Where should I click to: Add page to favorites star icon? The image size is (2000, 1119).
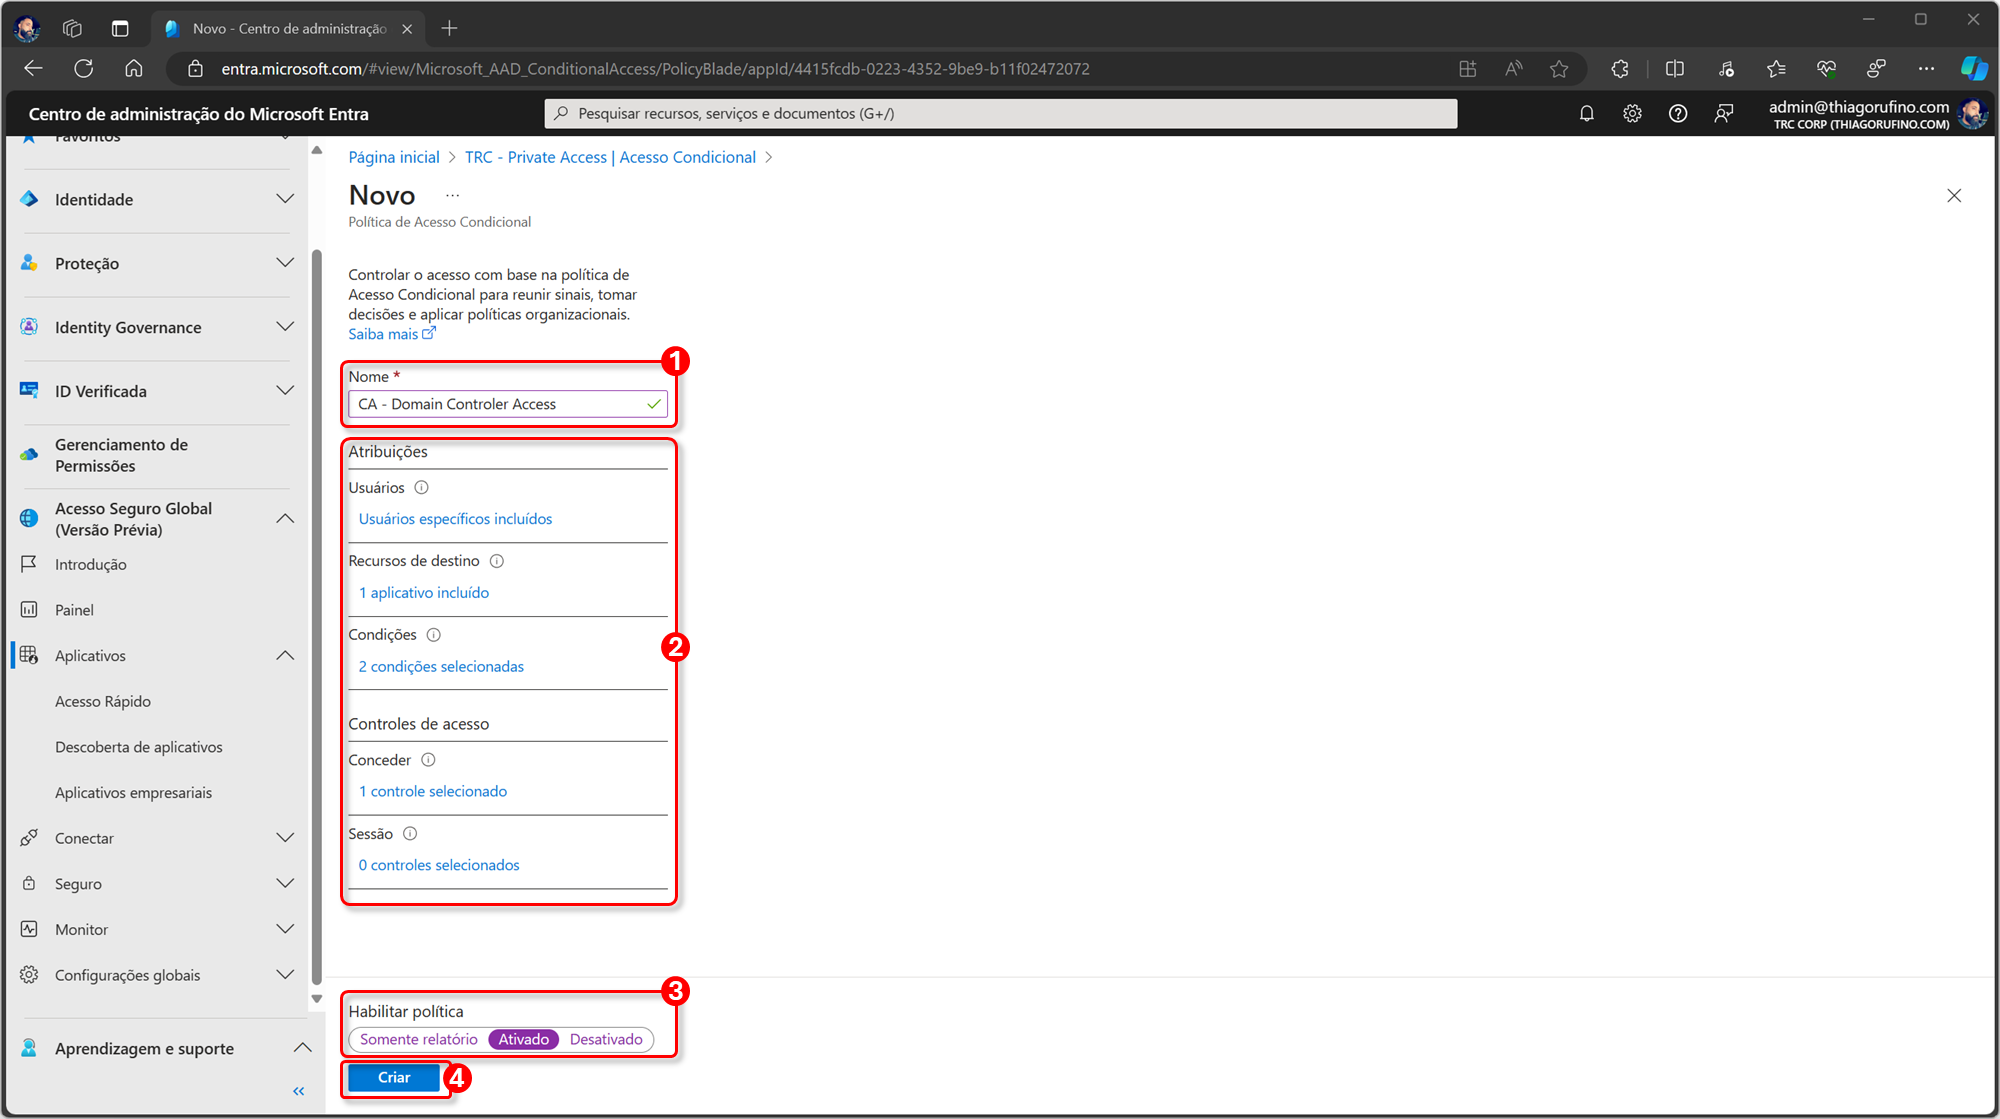click(x=1559, y=68)
